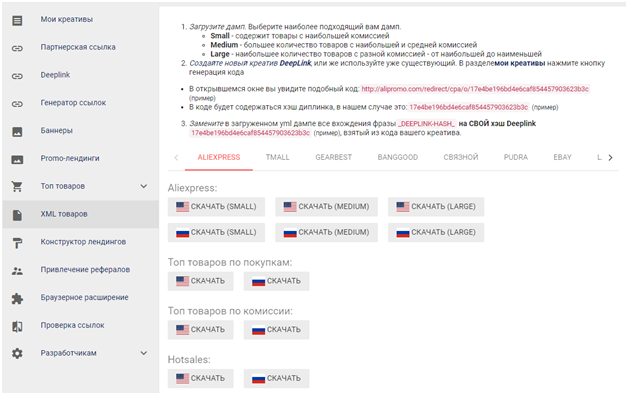
Task: Switch to the GEARBEST tab
Action: point(334,157)
